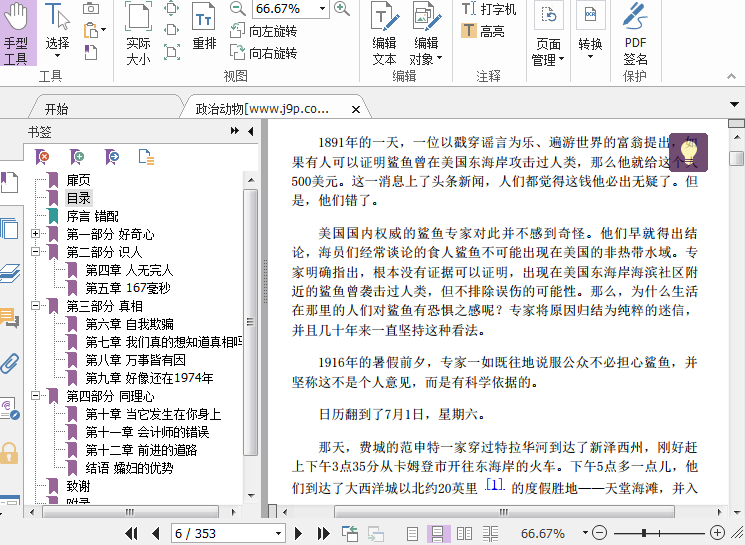Open Edit Object (编辑对象) dropdown
Screen dimensions: 745x545
click(426, 33)
